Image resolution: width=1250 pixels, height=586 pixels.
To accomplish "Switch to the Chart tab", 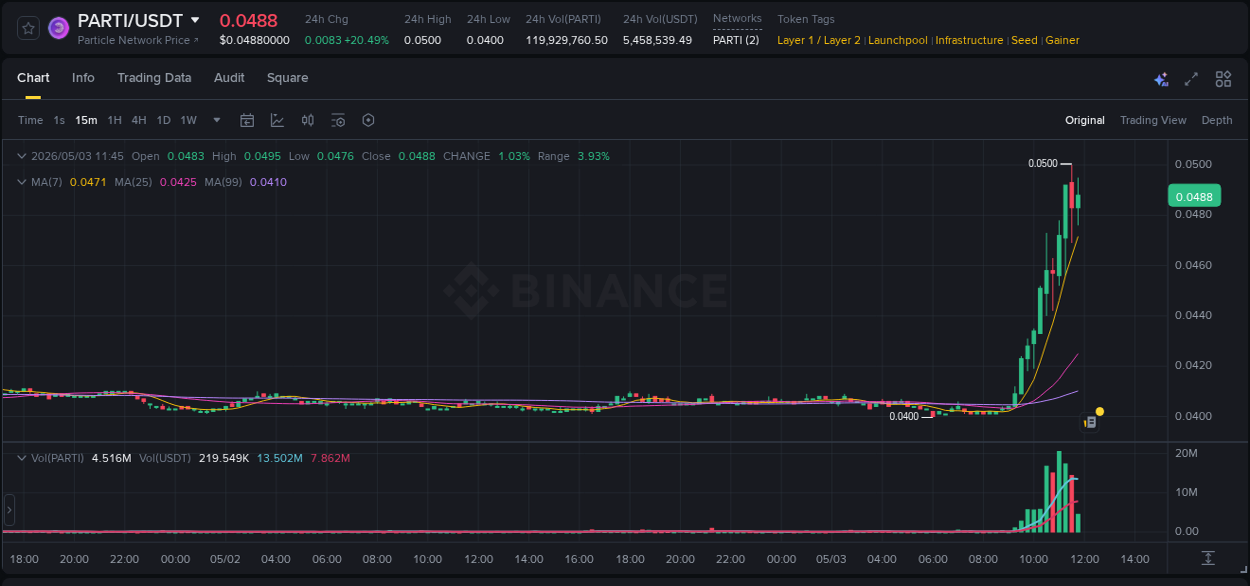I will click(x=33, y=78).
